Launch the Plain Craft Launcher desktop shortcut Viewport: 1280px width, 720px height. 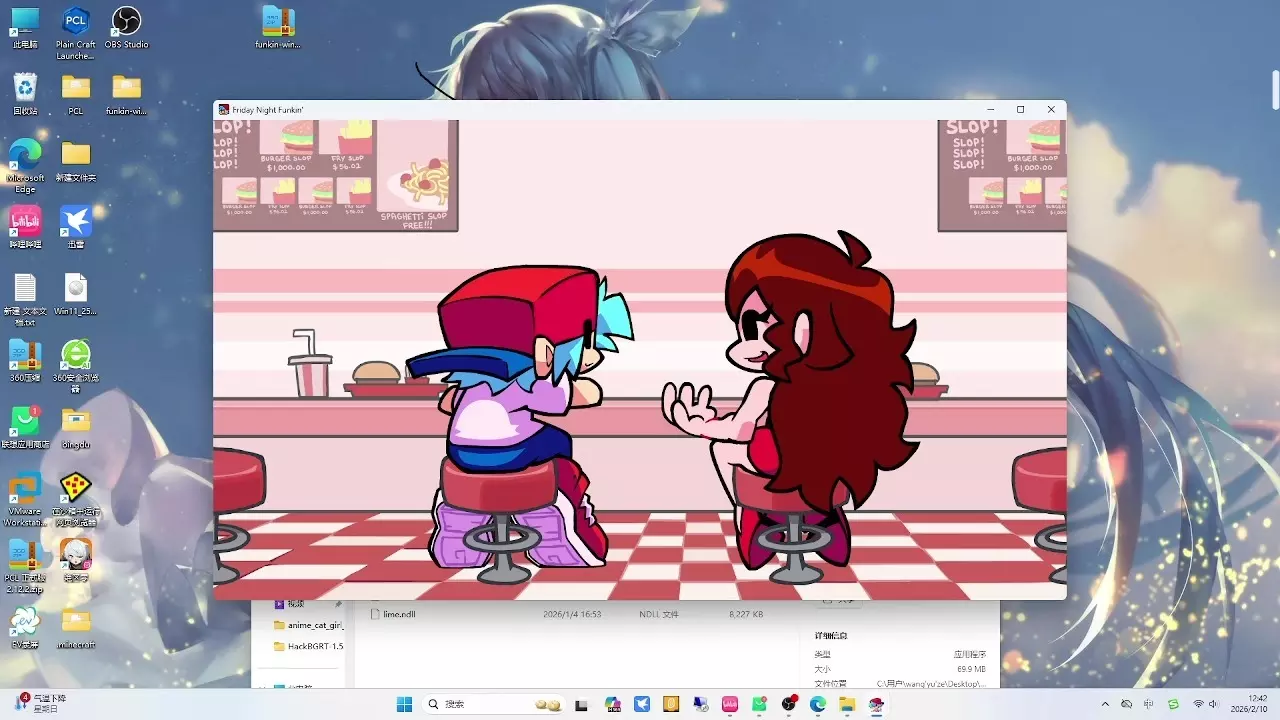point(76,33)
